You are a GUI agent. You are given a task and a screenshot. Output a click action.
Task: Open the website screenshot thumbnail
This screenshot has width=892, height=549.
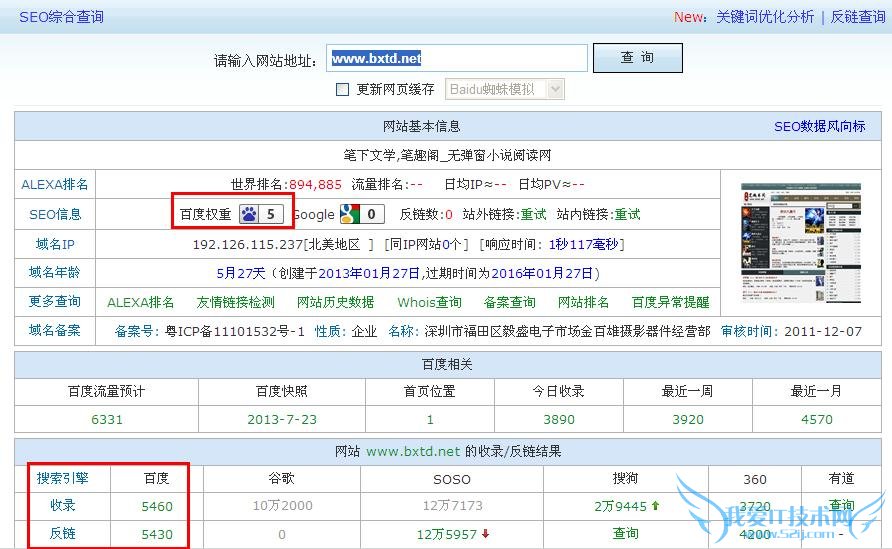(800, 243)
